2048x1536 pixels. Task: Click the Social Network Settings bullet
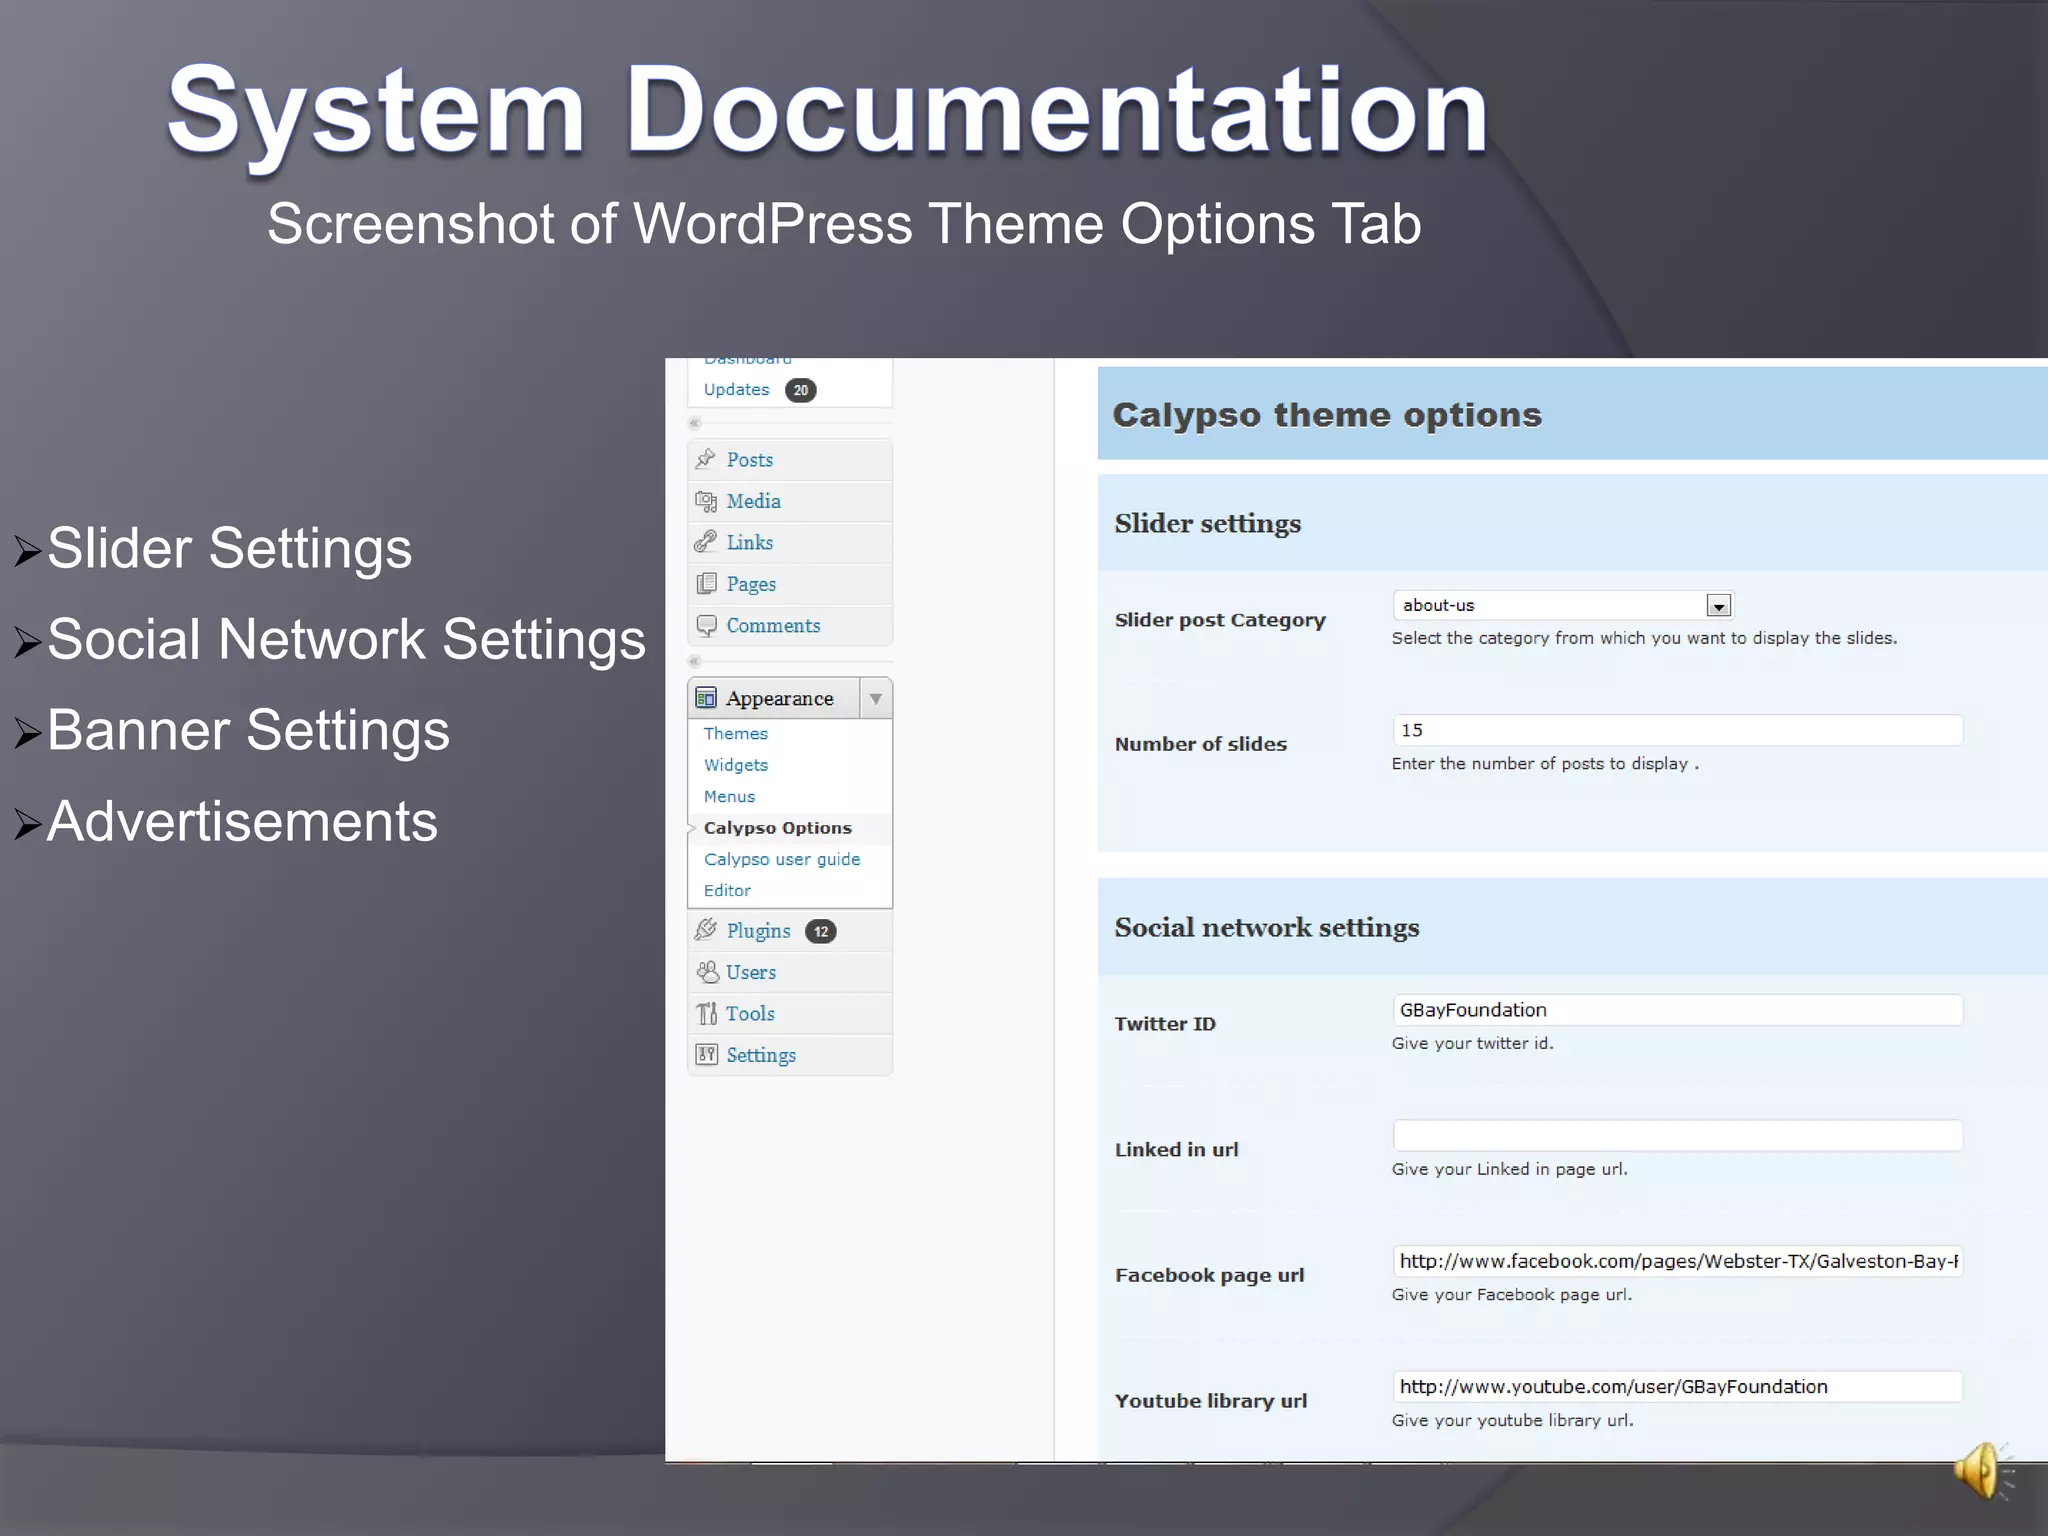tap(346, 639)
